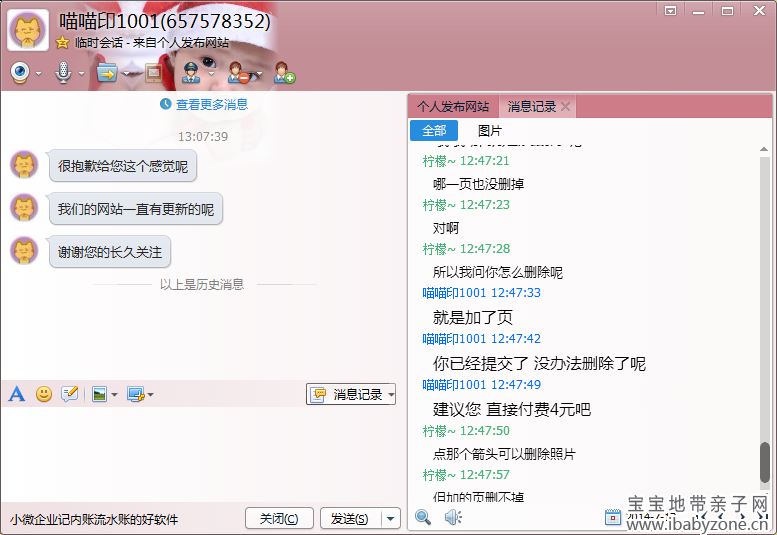View more messages link 查看更多消息
This screenshot has width=777, height=535.
coord(212,105)
